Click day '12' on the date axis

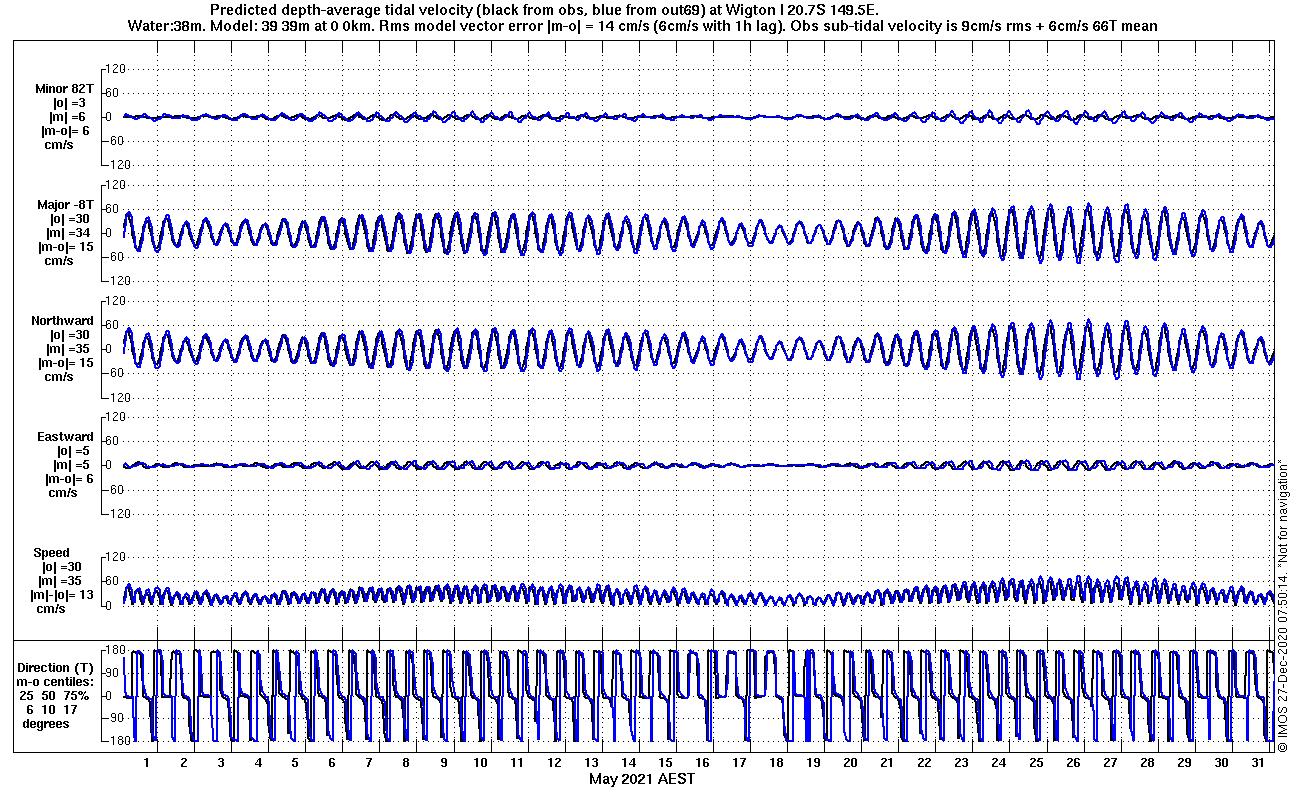tap(554, 763)
